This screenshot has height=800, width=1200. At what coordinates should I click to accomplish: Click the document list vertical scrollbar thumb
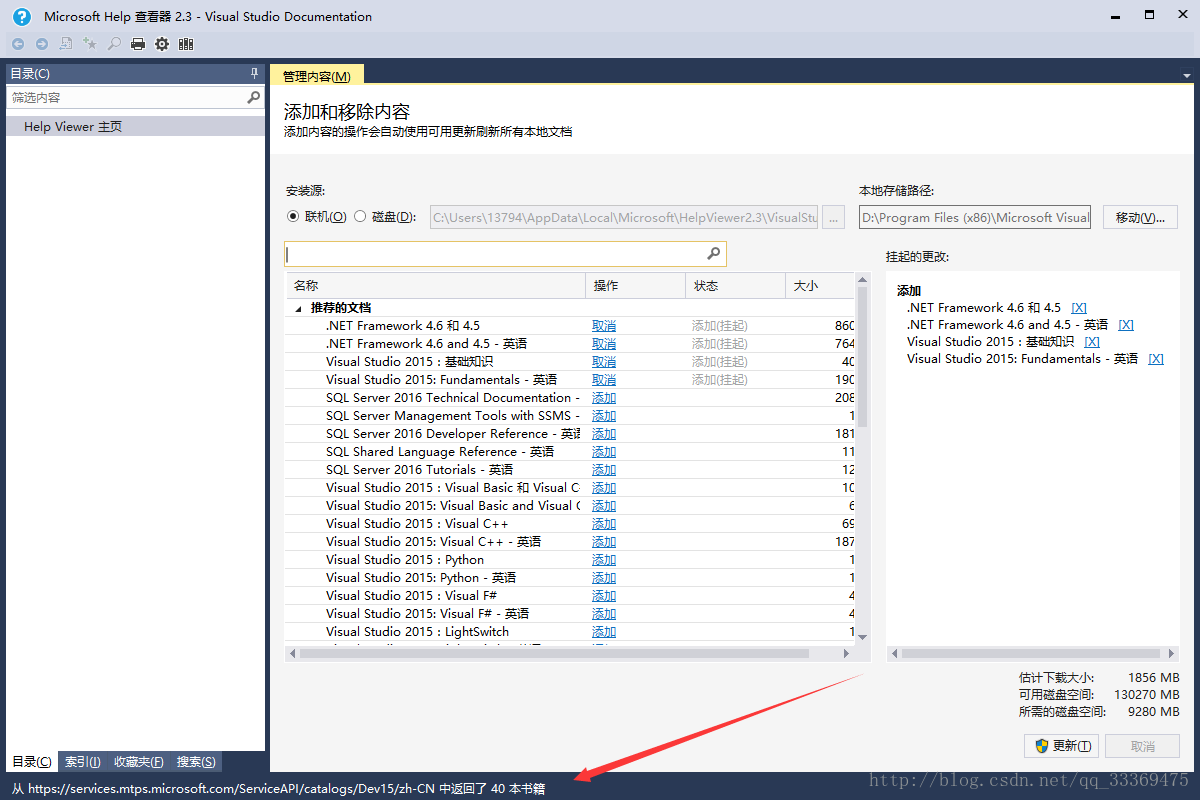(863, 359)
